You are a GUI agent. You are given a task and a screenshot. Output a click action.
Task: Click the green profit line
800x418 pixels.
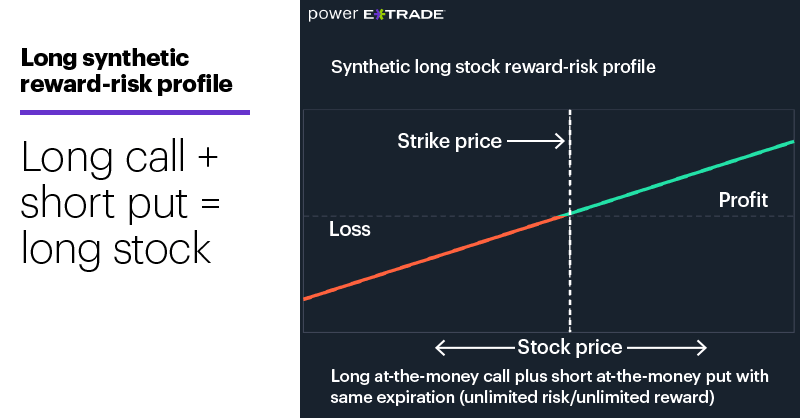coord(682,178)
